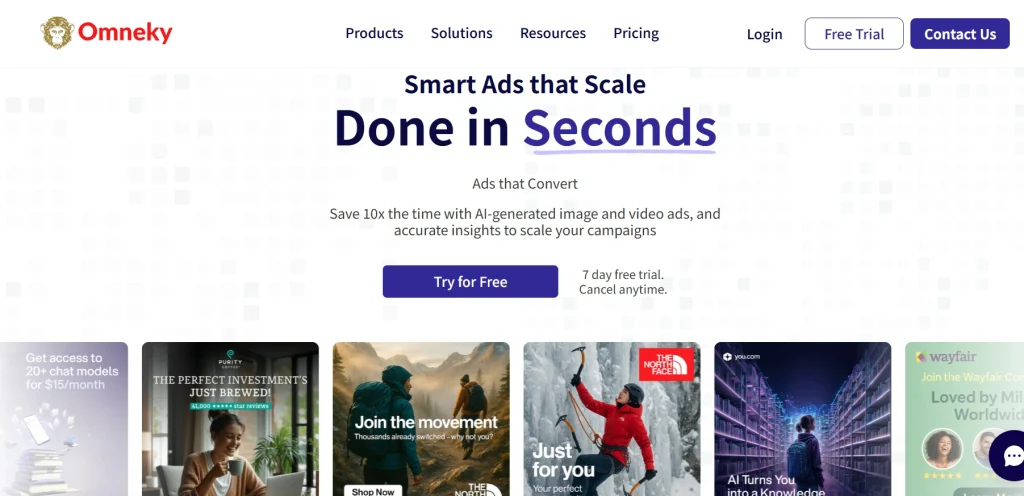Click the Login link
The width and height of the screenshot is (1024, 496).
point(765,34)
